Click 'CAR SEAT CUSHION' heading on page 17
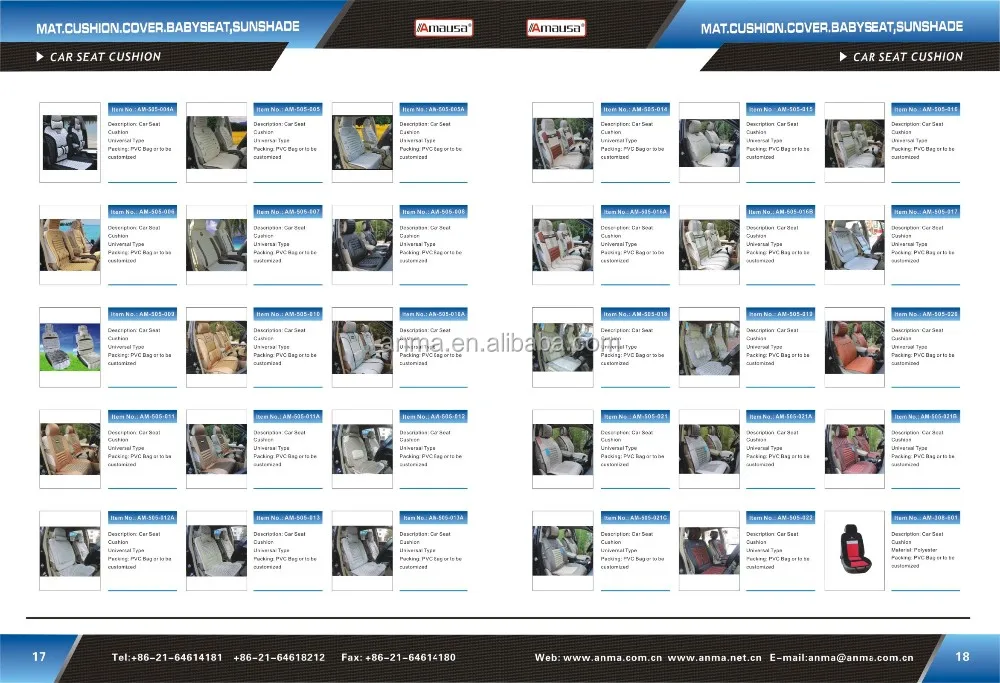Image resolution: width=1000 pixels, height=683 pixels. (105, 57)
